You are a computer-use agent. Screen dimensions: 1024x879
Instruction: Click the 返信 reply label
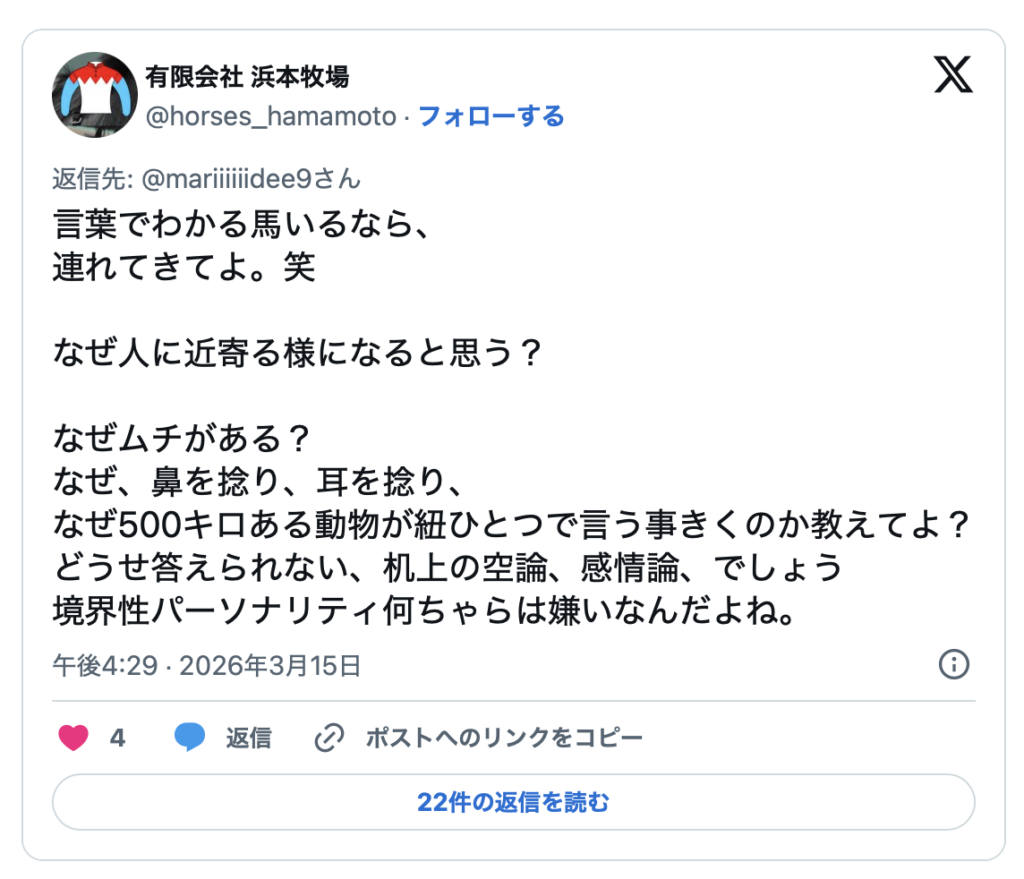(x=248, y=739)
